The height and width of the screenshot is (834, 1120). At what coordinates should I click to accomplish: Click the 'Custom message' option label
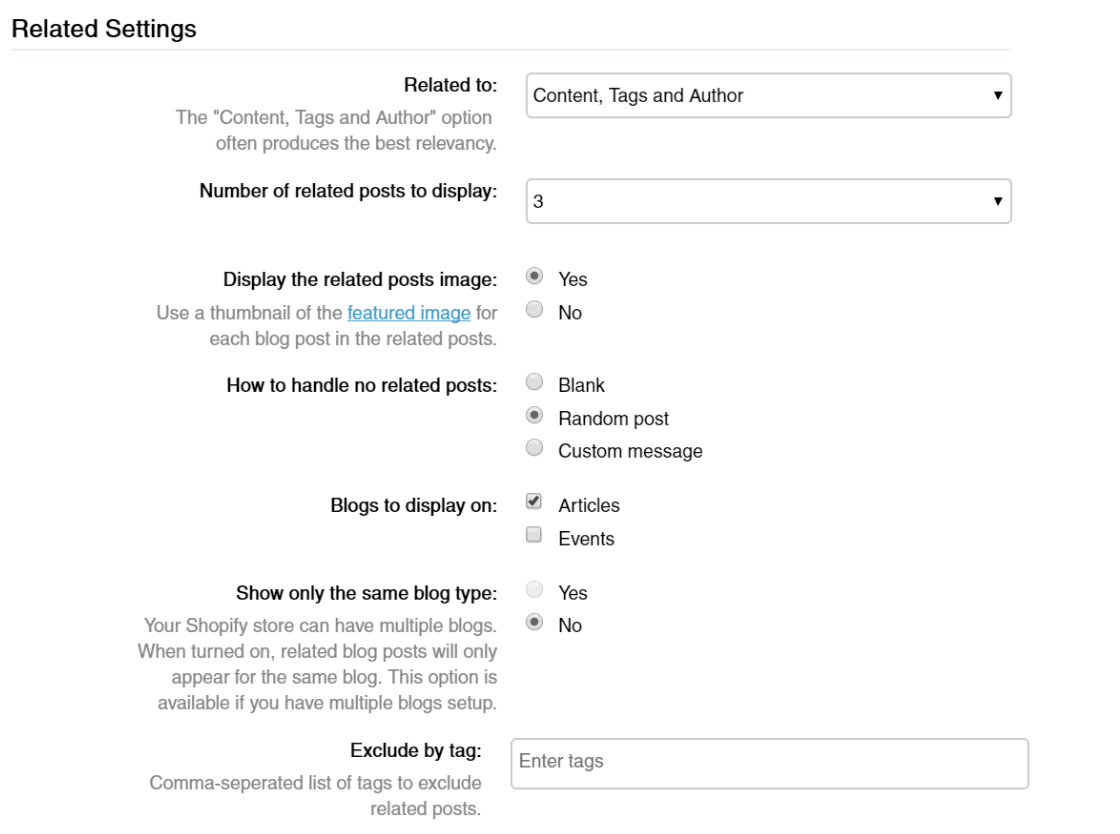pyautogui.click(x=630, y=451)
